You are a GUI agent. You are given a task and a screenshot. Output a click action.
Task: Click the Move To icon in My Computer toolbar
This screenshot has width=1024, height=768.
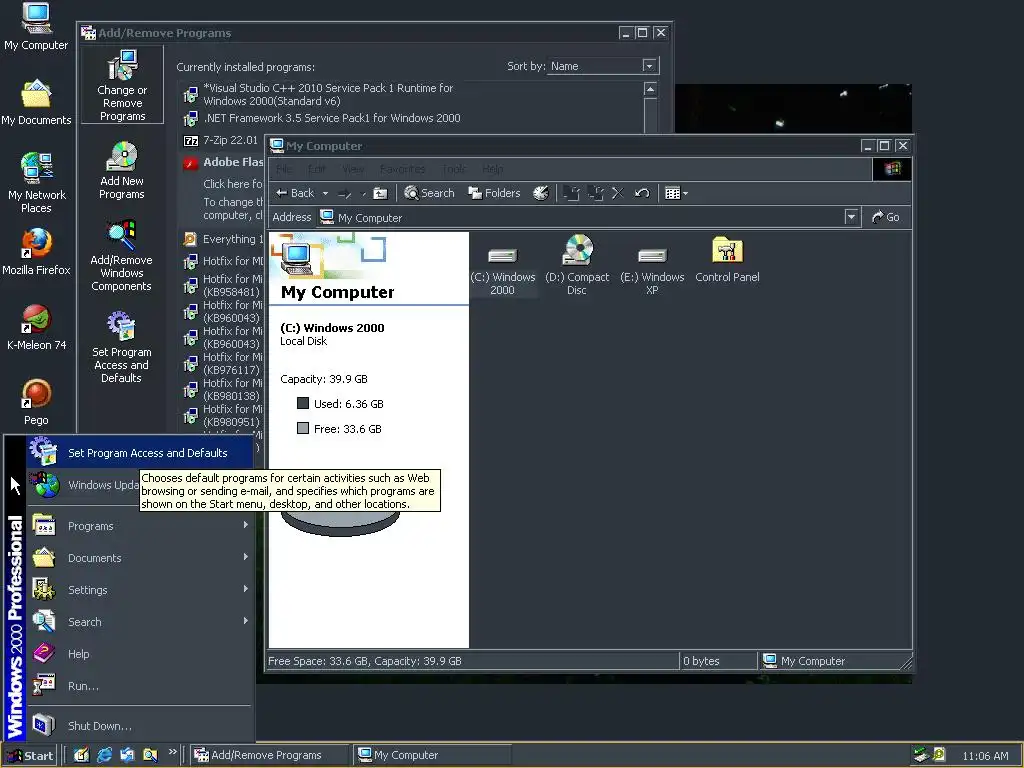pyautogui.click(x=571, y=193)
